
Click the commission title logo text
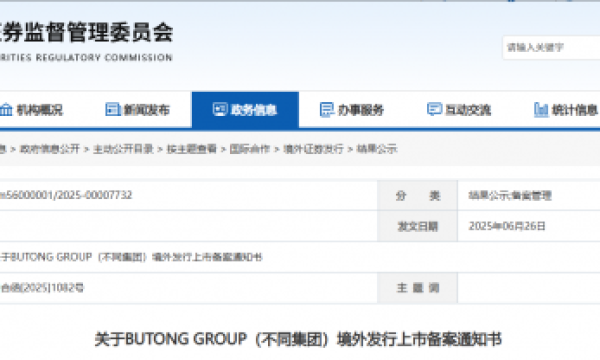[x=86, y=32]
